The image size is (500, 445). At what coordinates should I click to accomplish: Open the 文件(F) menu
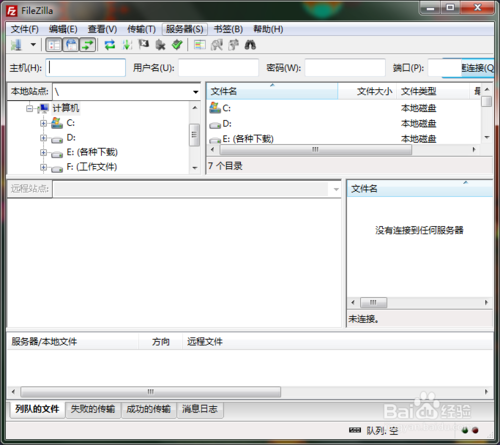tap(25, 29)
